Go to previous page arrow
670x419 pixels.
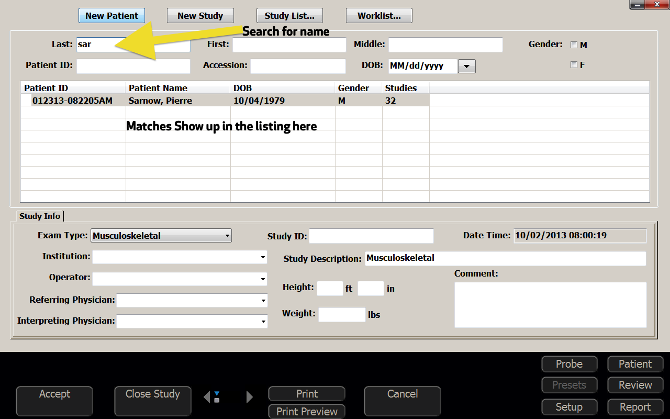pos(208,397)
